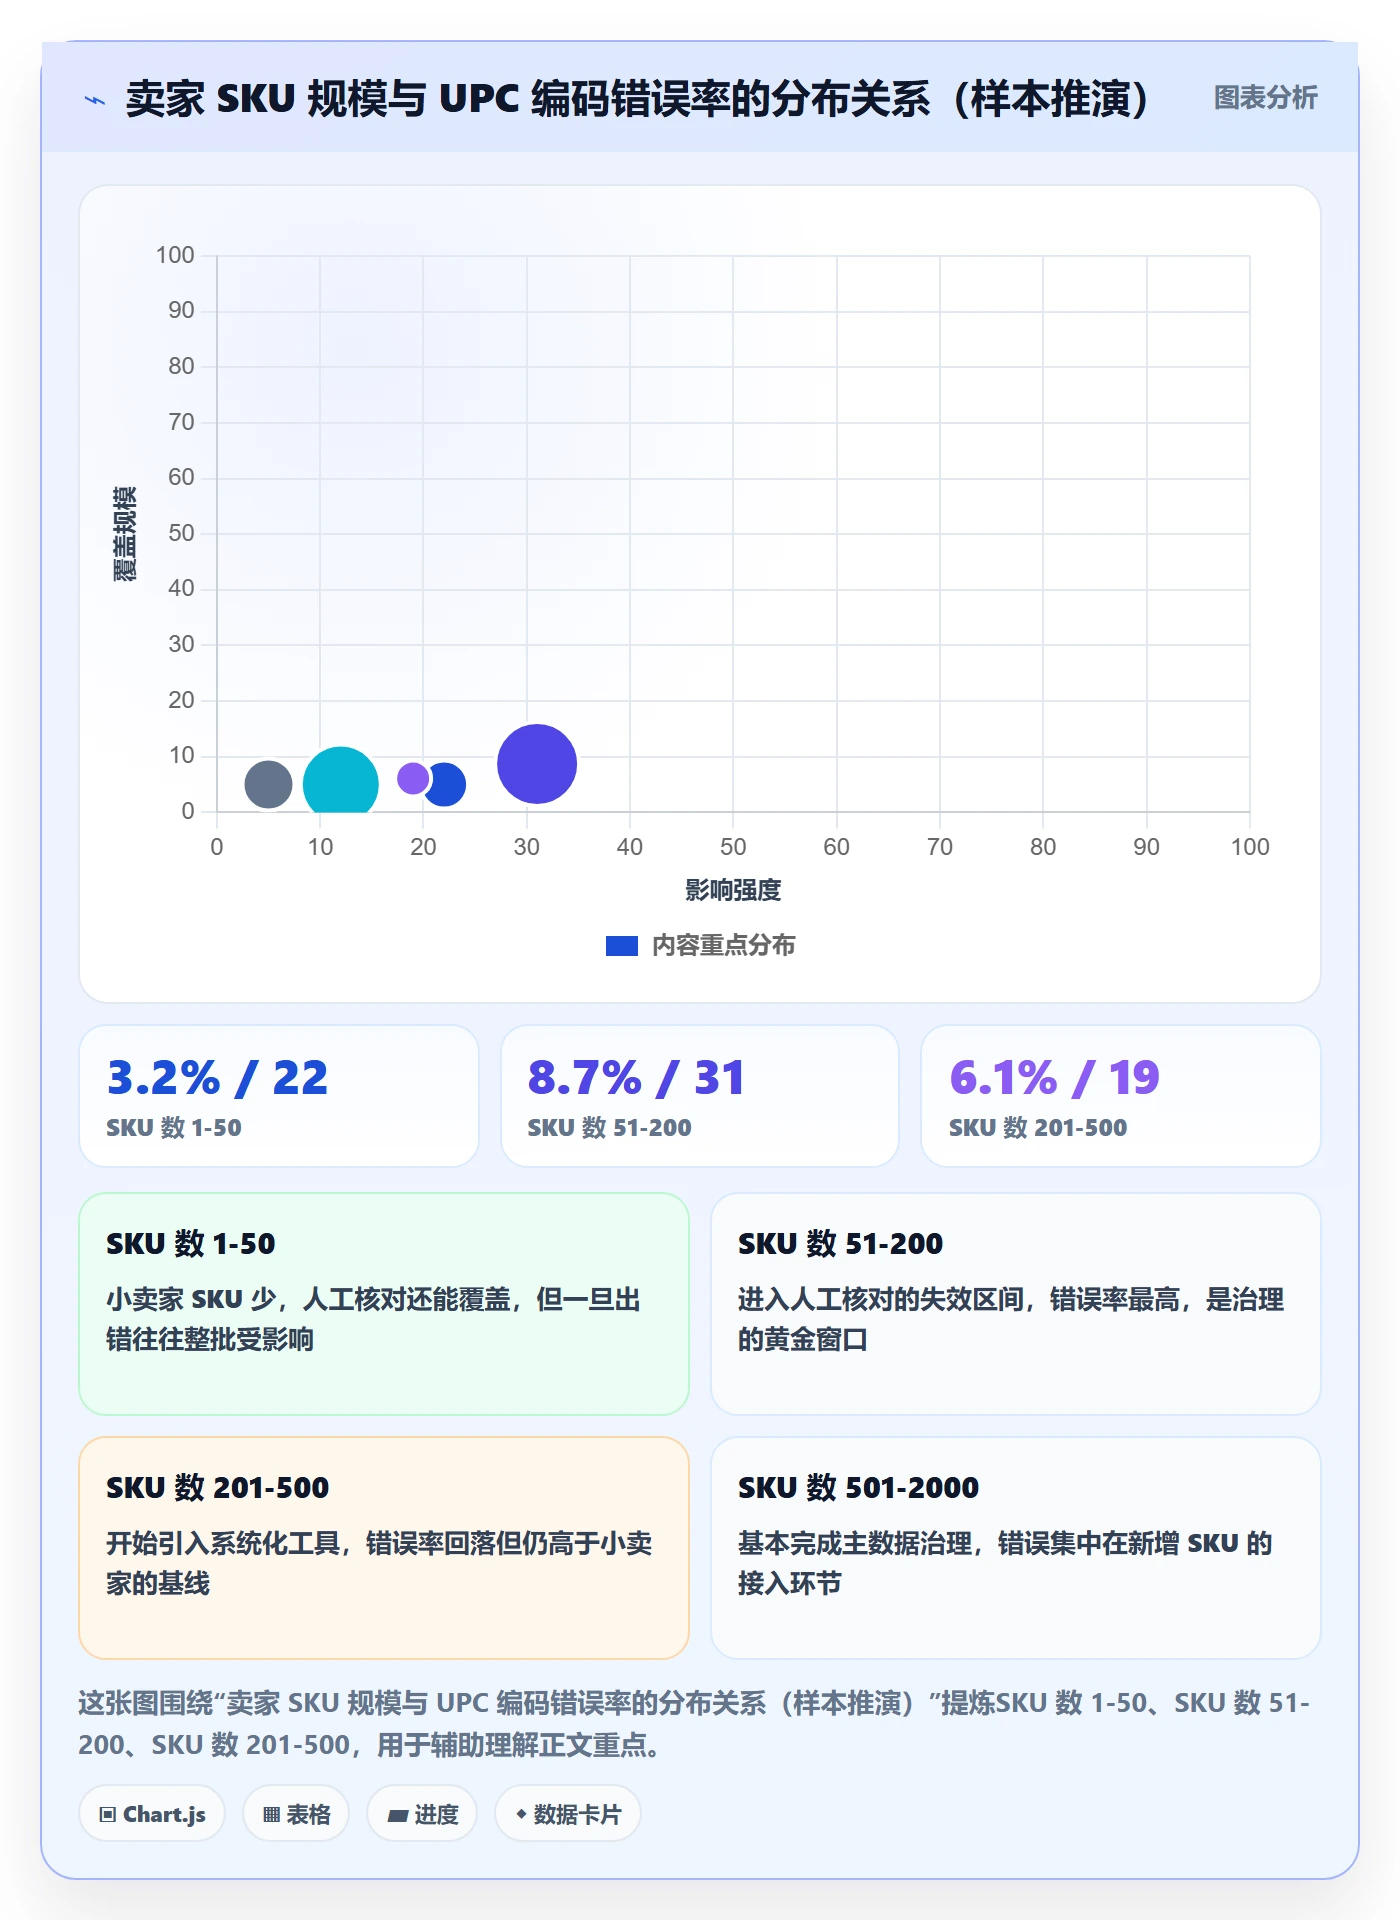Select the gray bubble near x=5

click(268, 784)
